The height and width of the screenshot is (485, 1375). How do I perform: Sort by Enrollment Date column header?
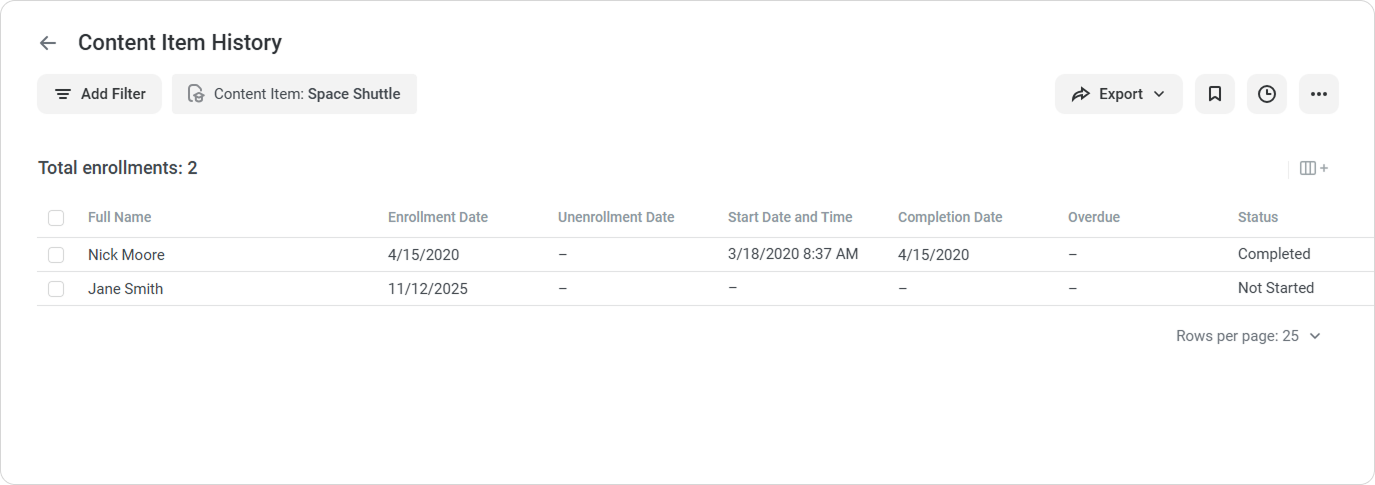437,217
